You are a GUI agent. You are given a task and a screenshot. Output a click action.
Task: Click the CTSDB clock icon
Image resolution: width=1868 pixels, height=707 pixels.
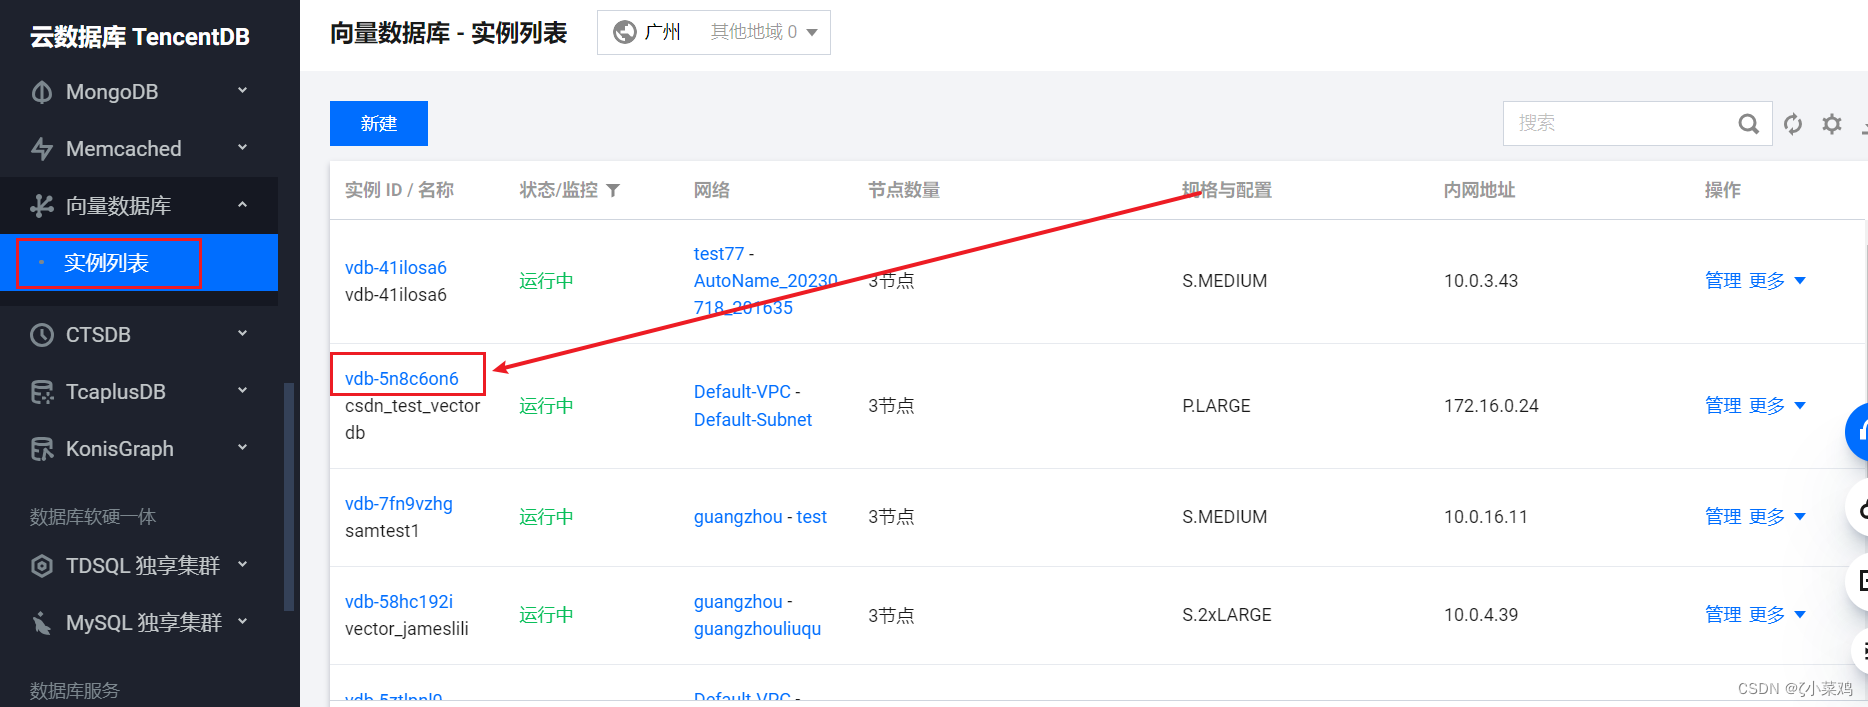42,335
